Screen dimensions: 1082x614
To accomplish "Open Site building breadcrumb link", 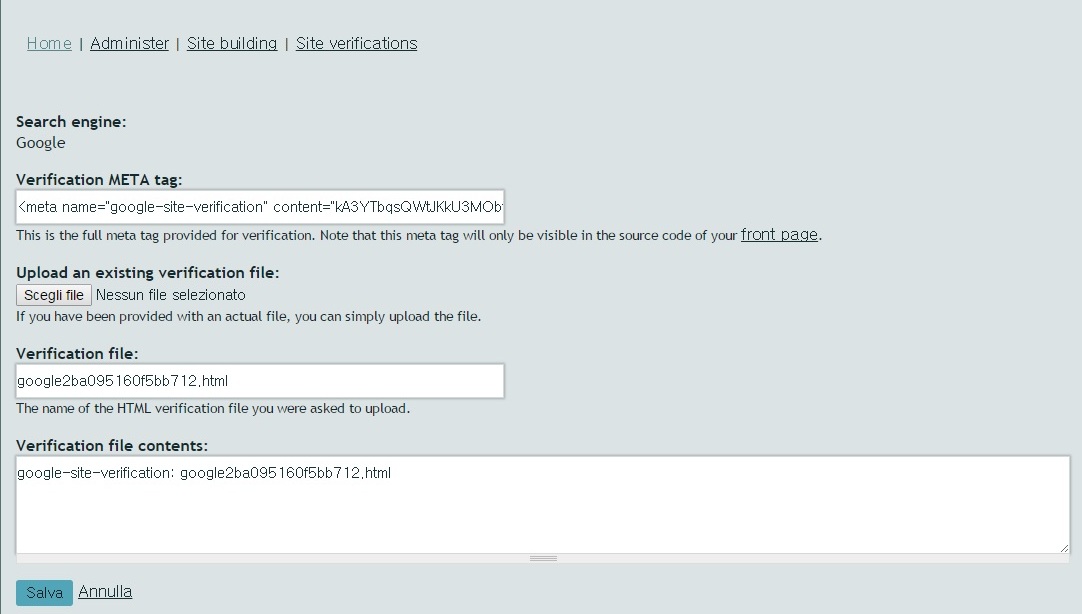I will pyautogui.click(x=232, y=43).
